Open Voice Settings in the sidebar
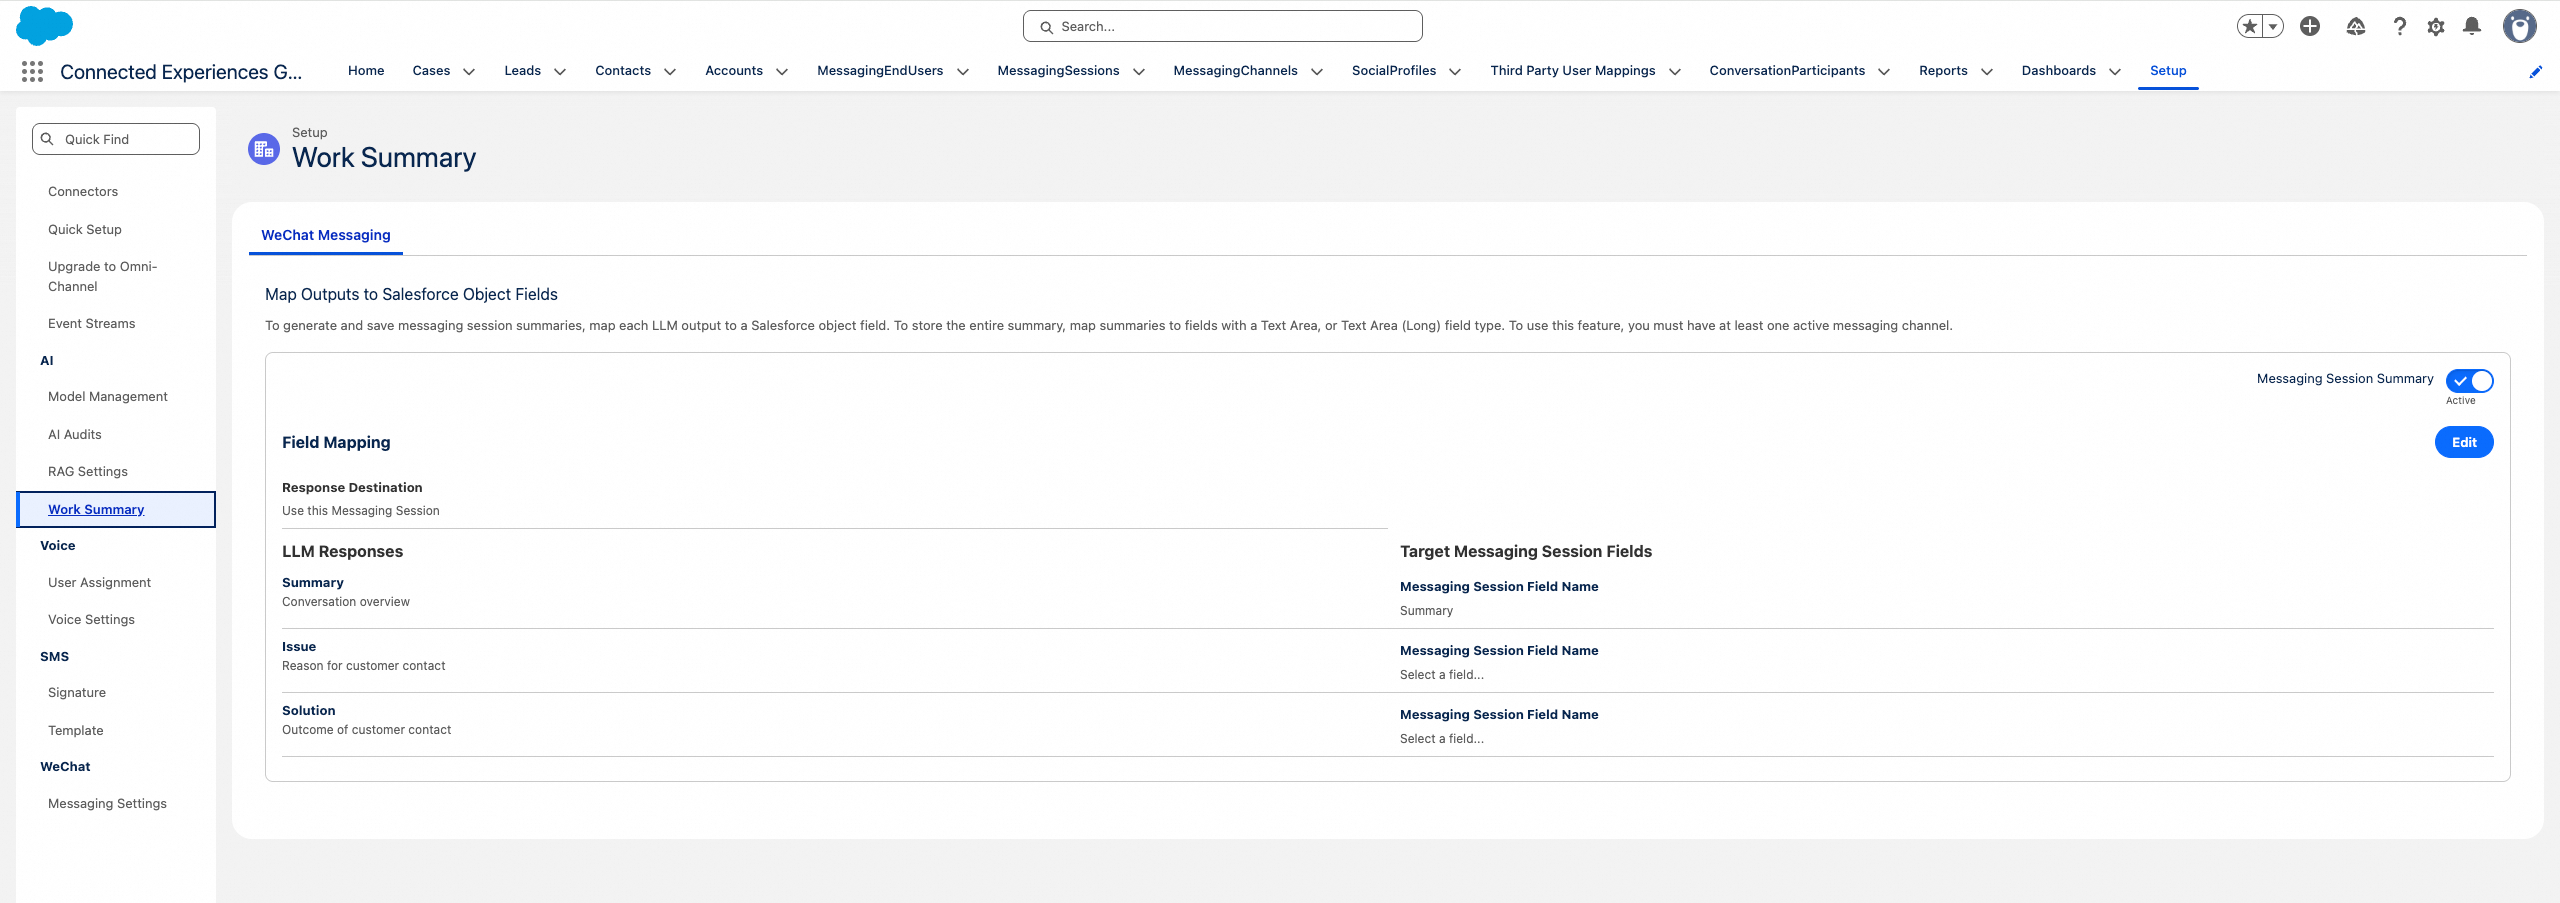Image resolution: width=2560 pixels, height=903 pixels. click(91, 620)
